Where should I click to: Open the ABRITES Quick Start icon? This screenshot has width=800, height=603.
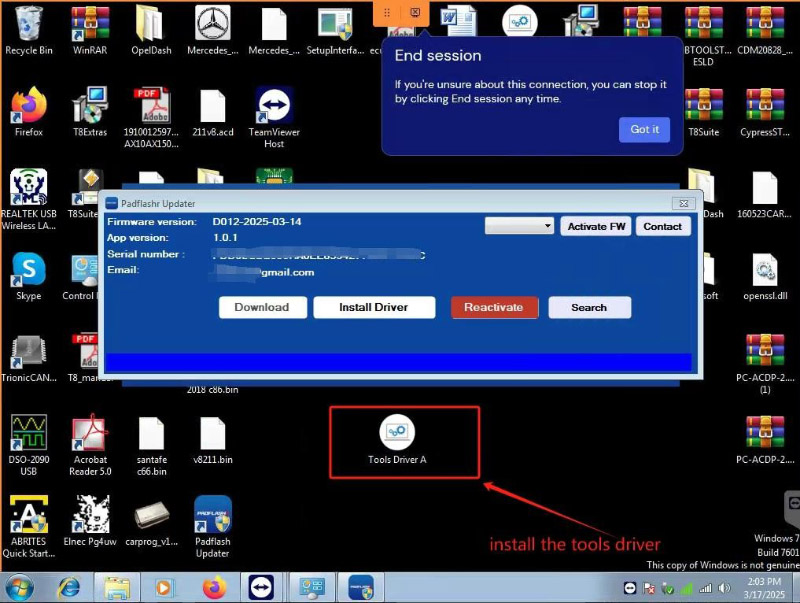[28, 515]
